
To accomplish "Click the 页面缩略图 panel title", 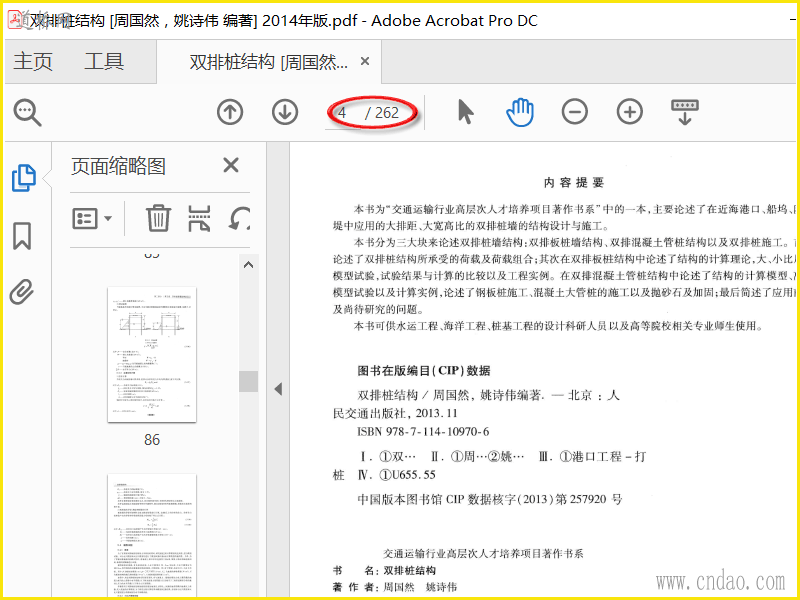I will pos(118,166).
